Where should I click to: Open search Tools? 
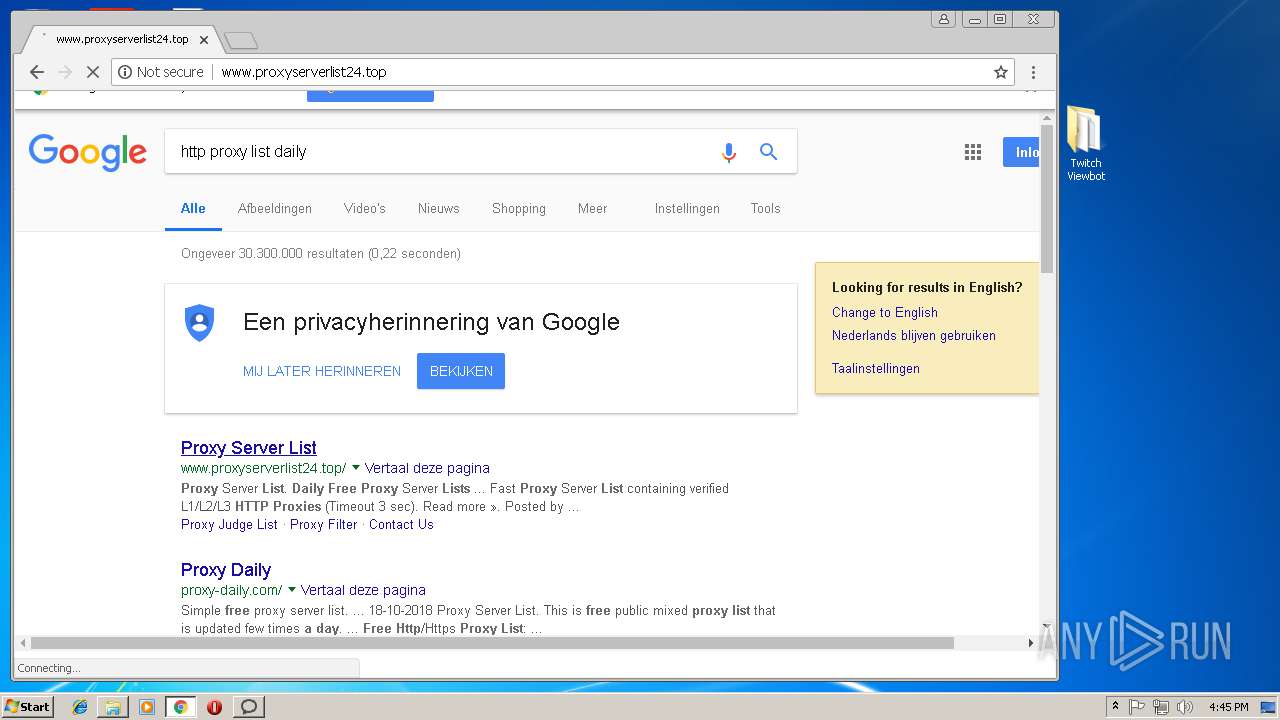point(766,208)
